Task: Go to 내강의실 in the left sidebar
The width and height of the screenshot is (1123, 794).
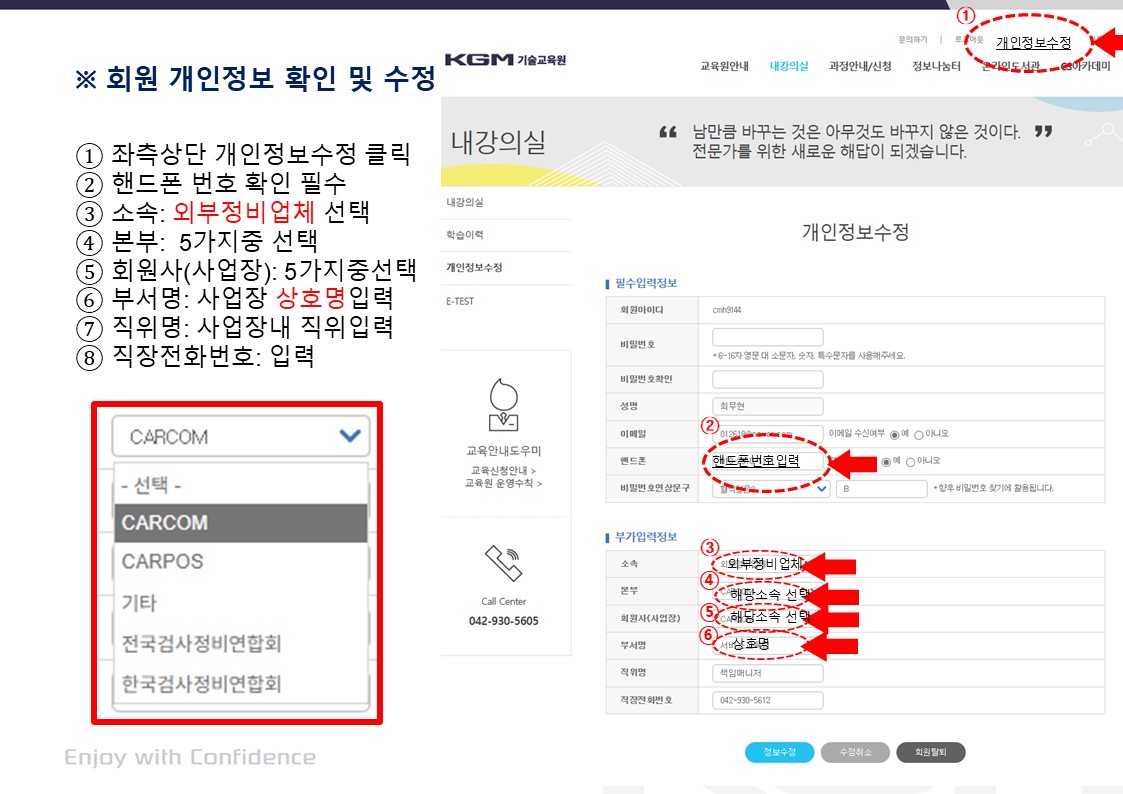Action: click(x=465, y=203)
